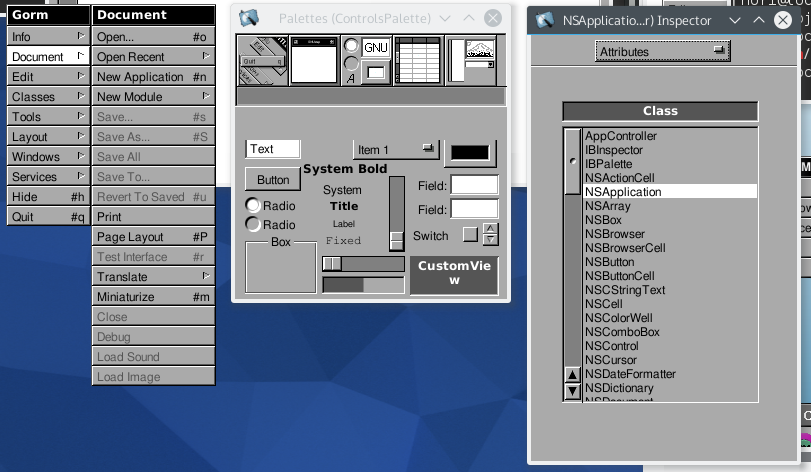The width and height of the screenshot is (811, 472).
Task: Open the Services menu
Action: coord(48,177)
